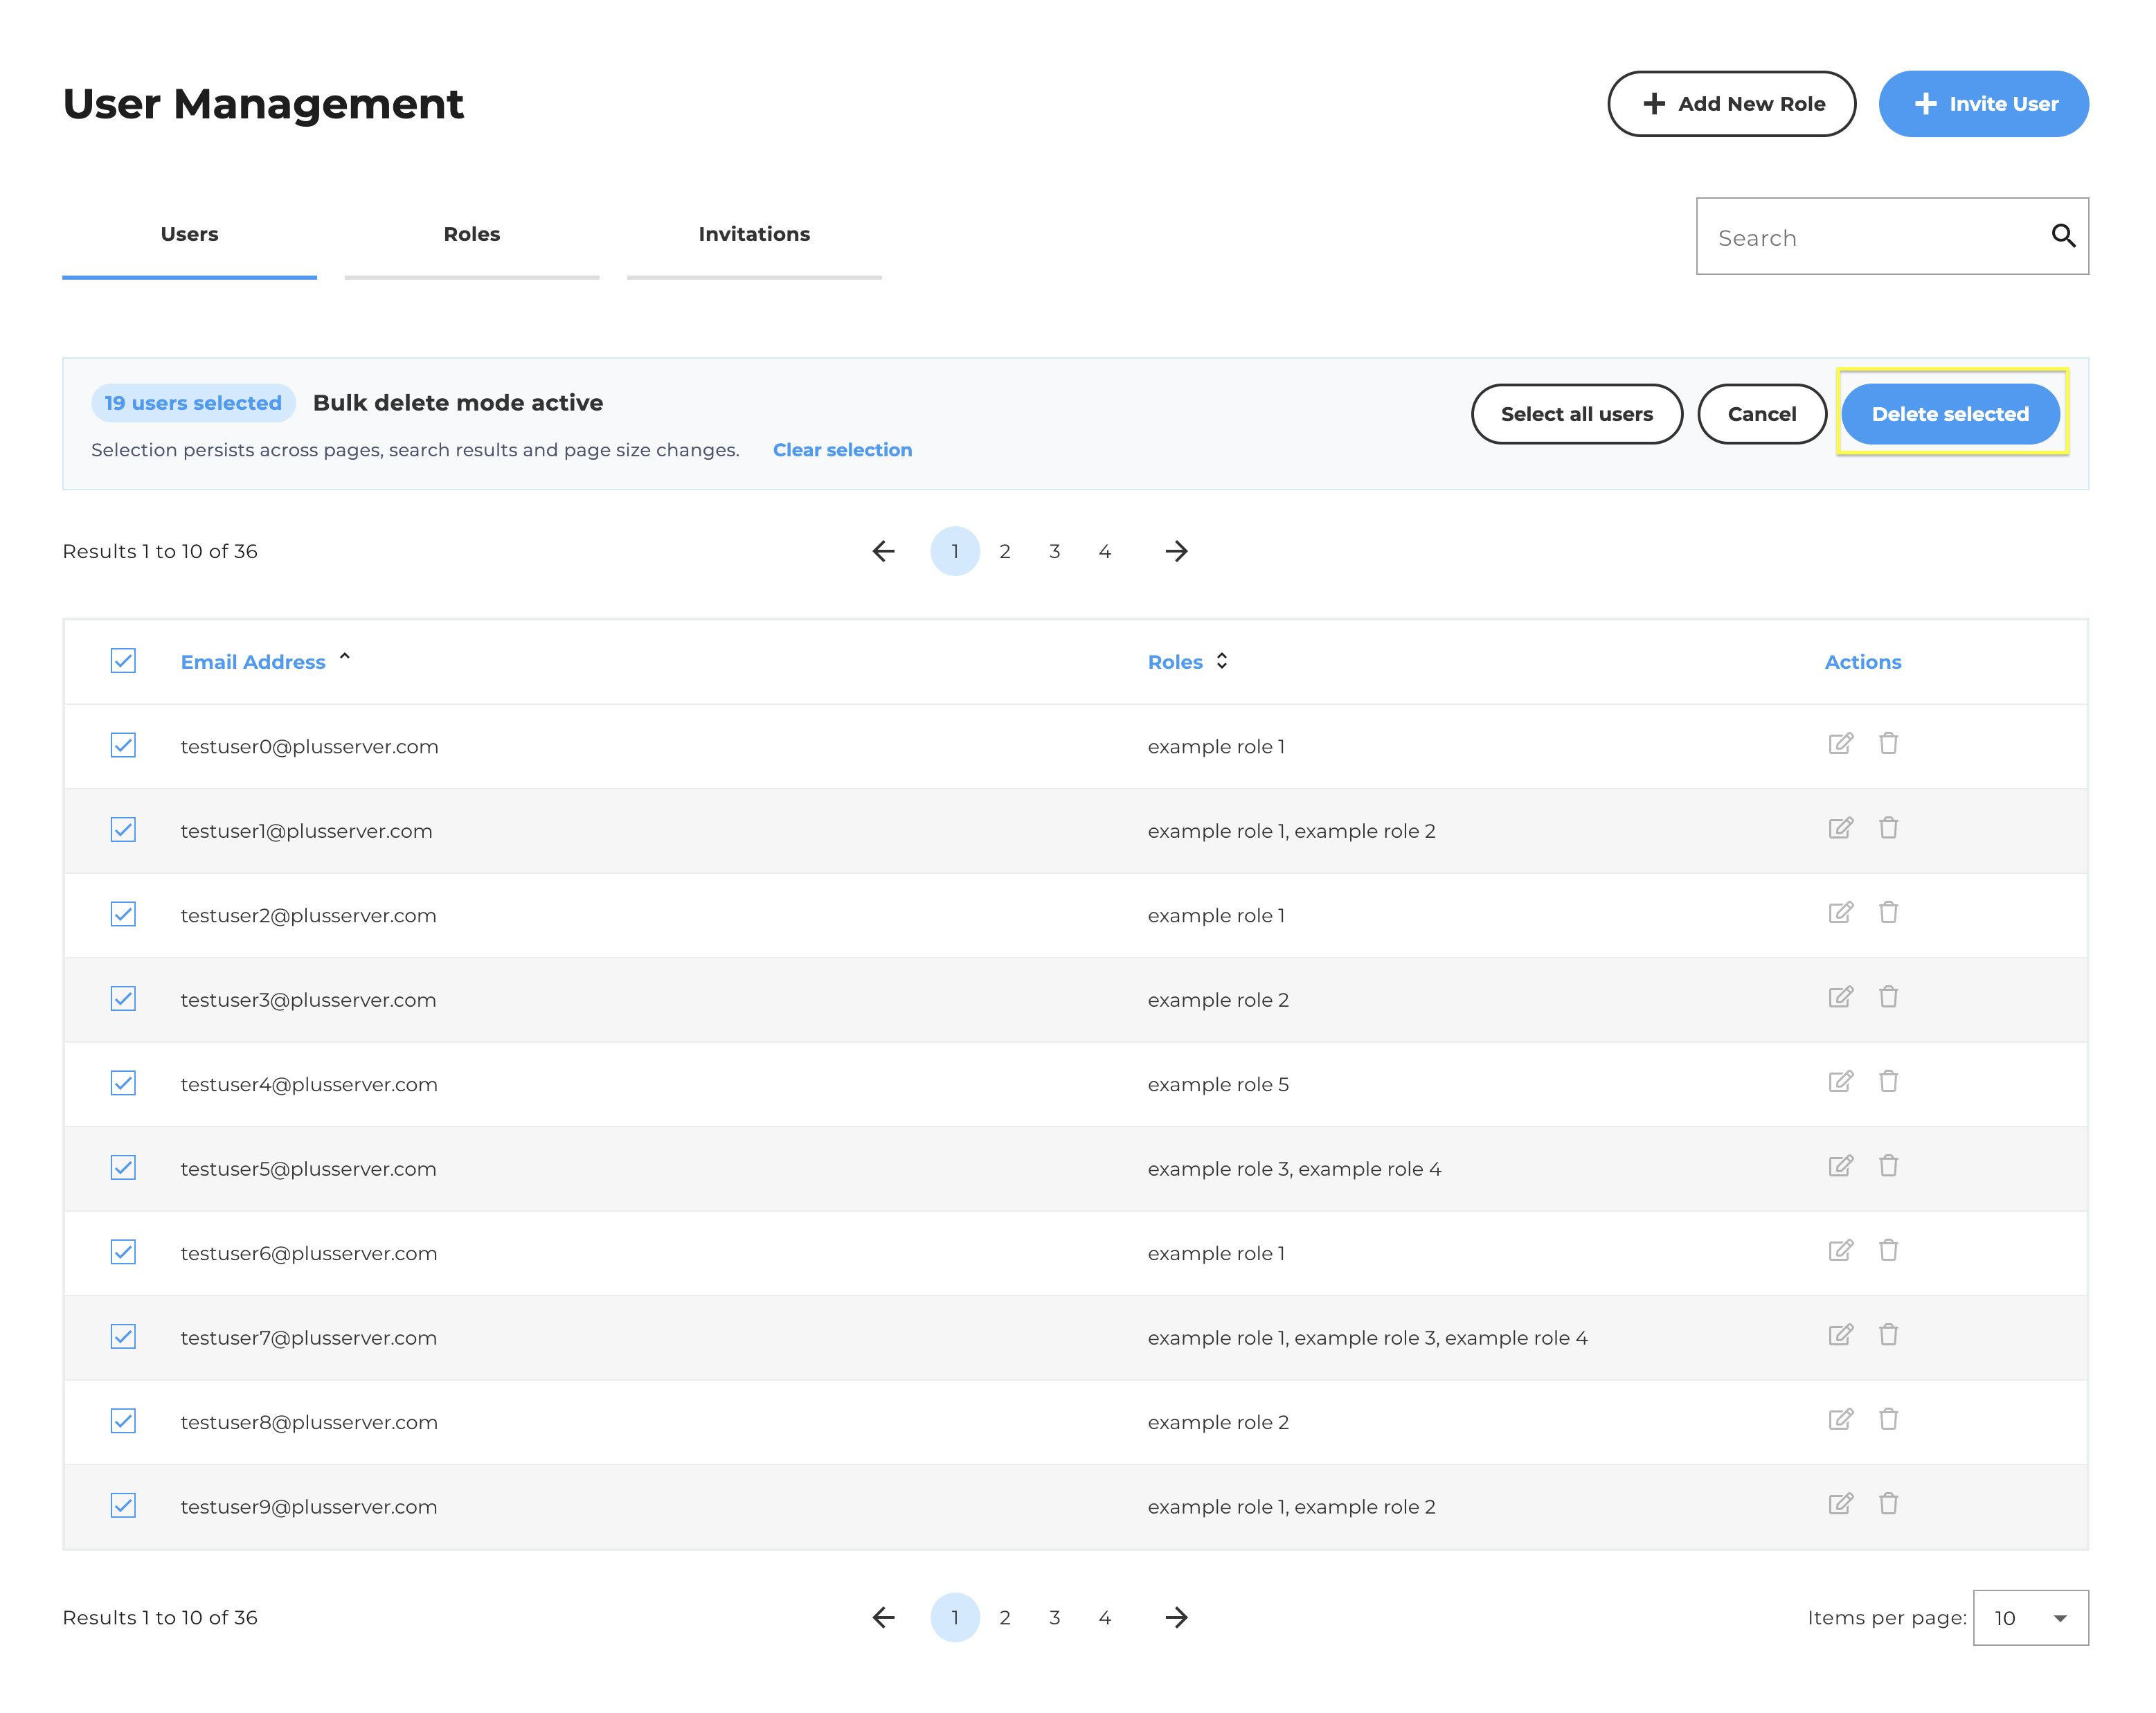Click trash icon for testuser6@plusserver.com
This screenshot has width=2156, height=1713.
[x=1888, y=1251]
